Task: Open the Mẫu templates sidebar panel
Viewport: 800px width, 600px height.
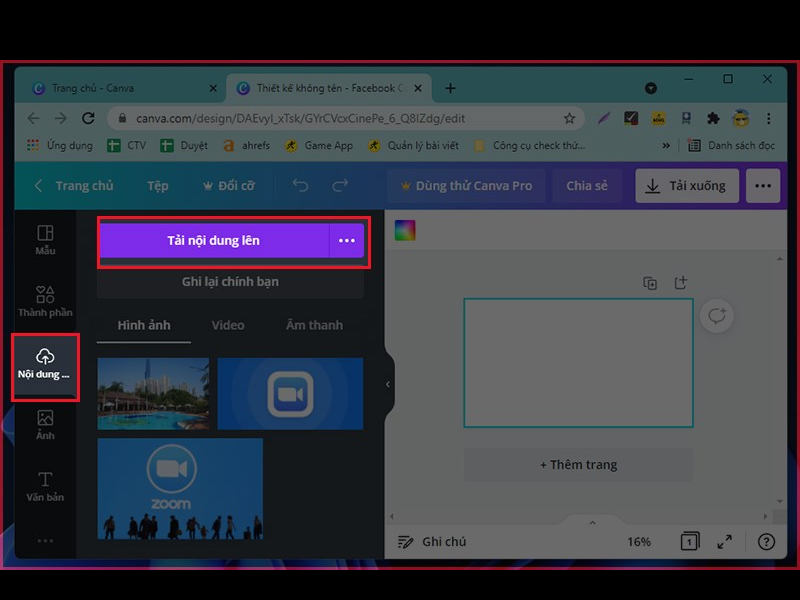Action: (45, 240)
